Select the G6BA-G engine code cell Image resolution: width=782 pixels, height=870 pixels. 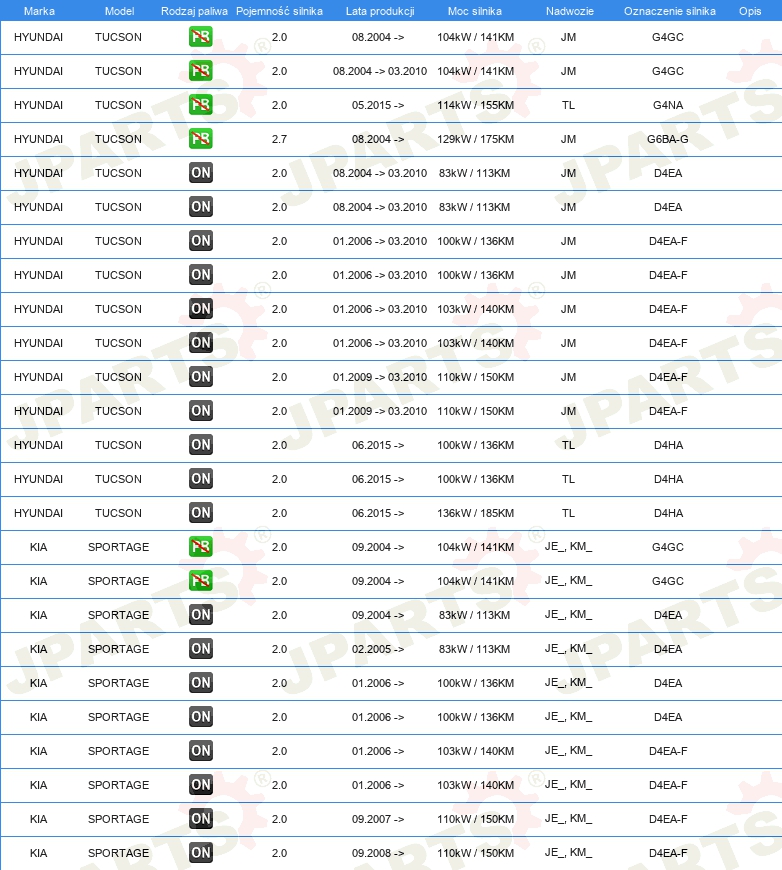668,139
